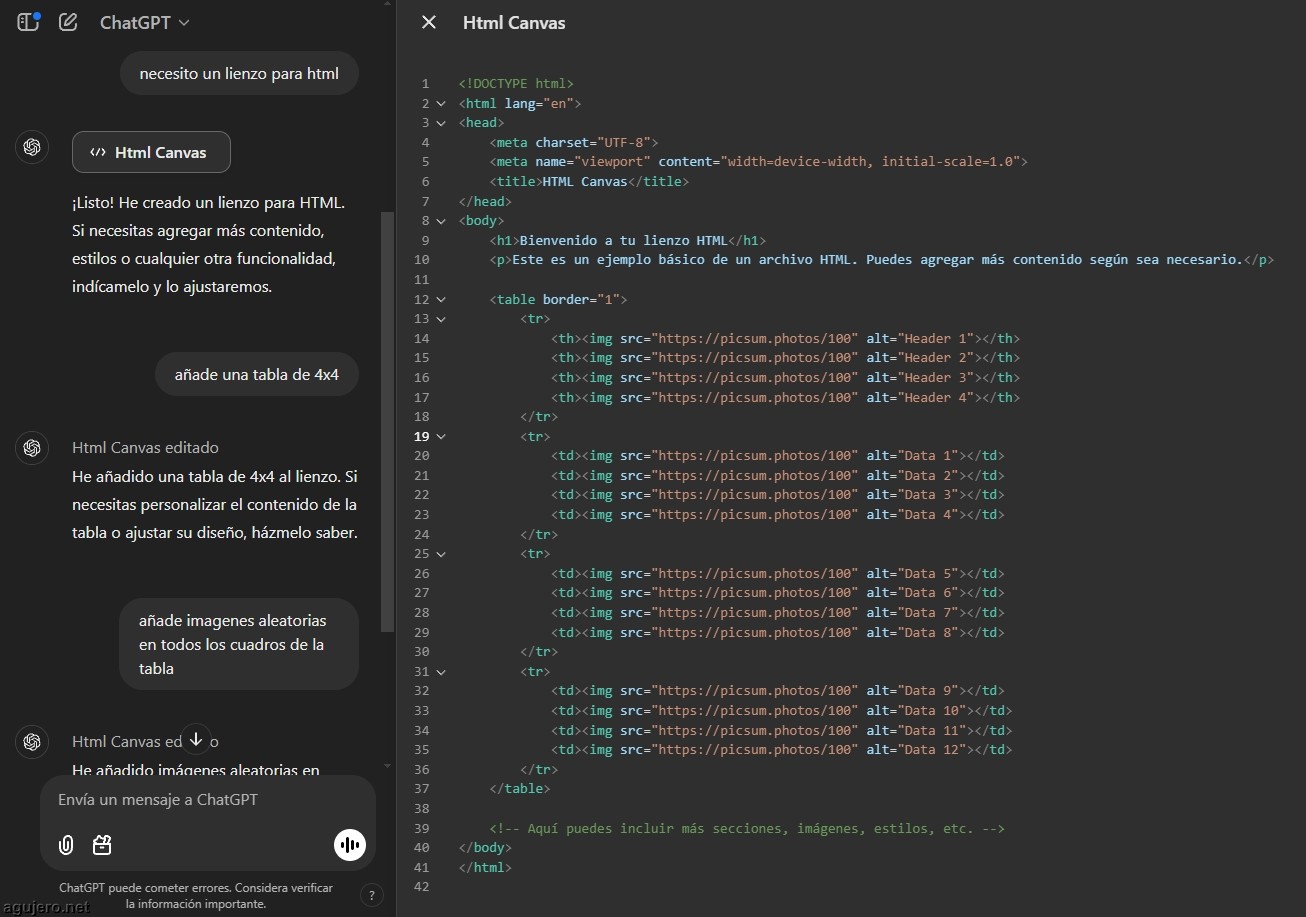Collapse the tr fold on line 25
The height and width of the screenshot is (917, 1306).
pos(441,554)
